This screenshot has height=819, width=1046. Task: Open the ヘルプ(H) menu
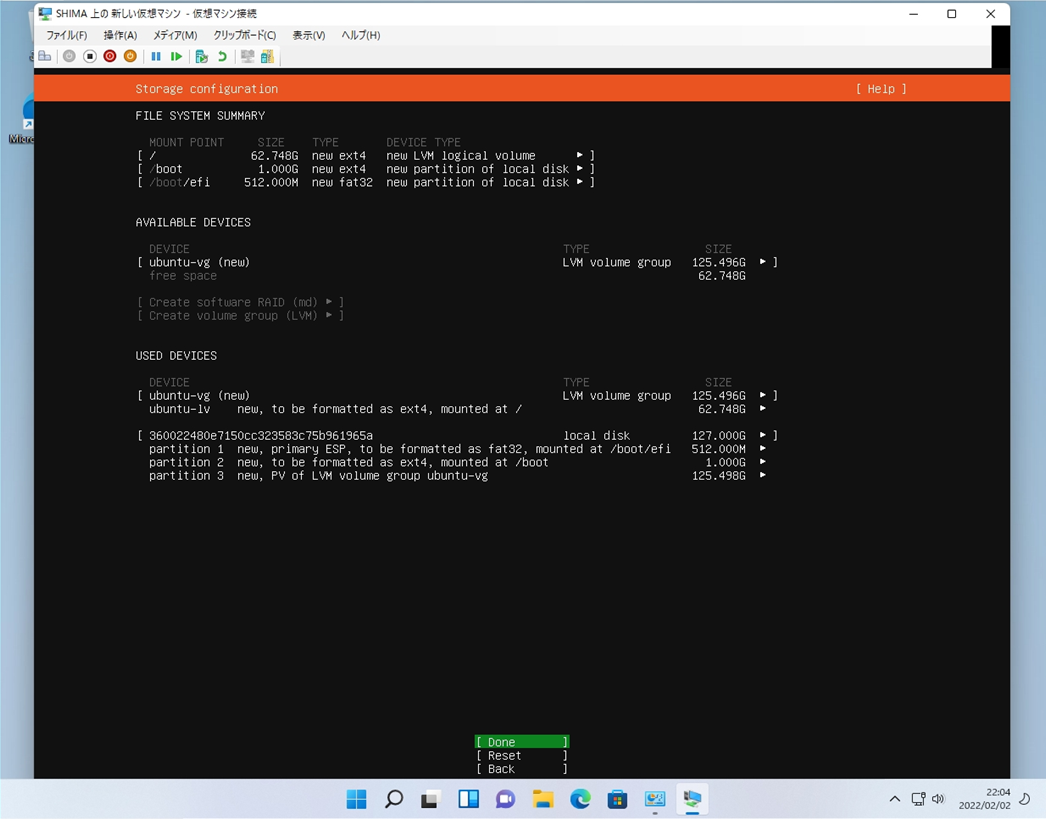361,35
